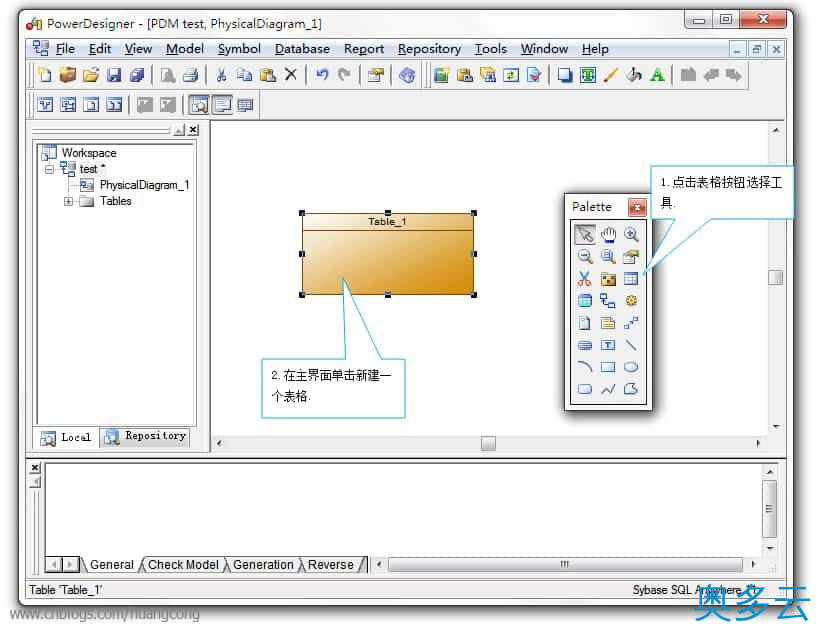821x632 pixels.
Task: Select the Pointer tool in Palette
Action: pyautogui.click(x=585, y=234)
